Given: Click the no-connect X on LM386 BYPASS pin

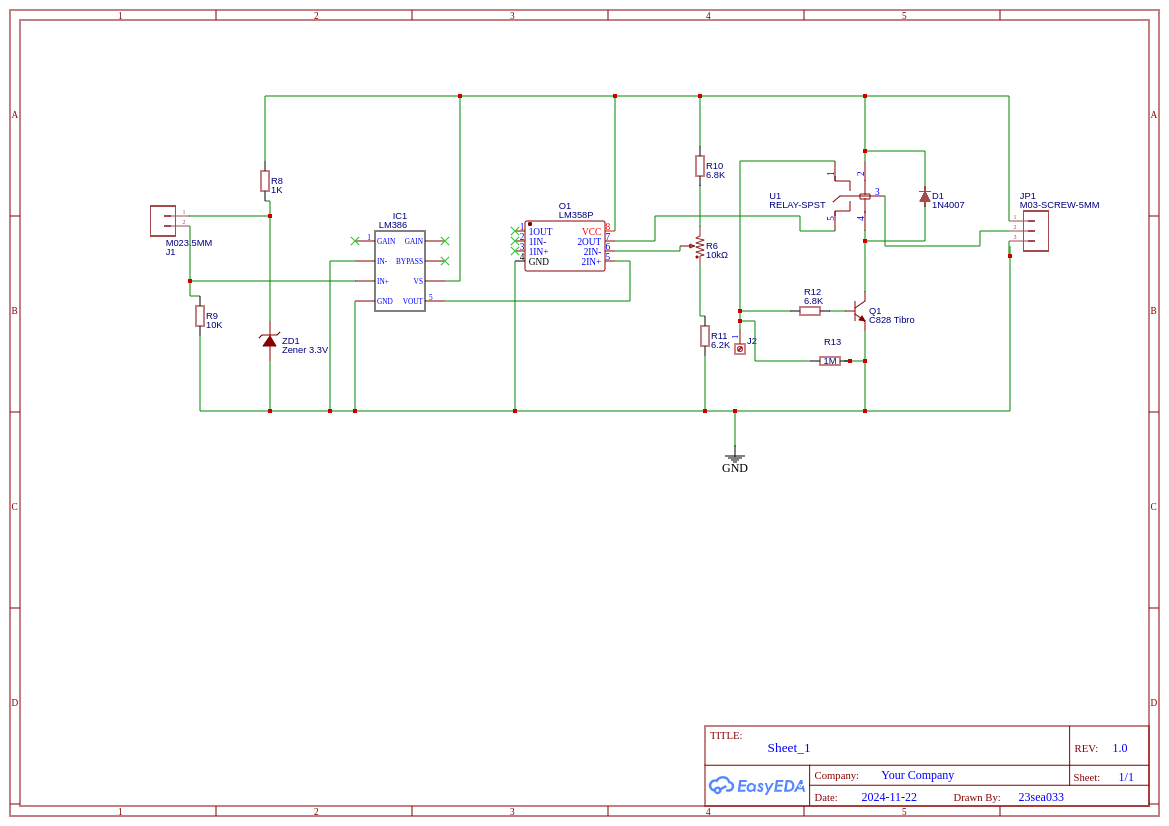Looking at the screenshot, I should pyautogui.click(x=445, y=261).
